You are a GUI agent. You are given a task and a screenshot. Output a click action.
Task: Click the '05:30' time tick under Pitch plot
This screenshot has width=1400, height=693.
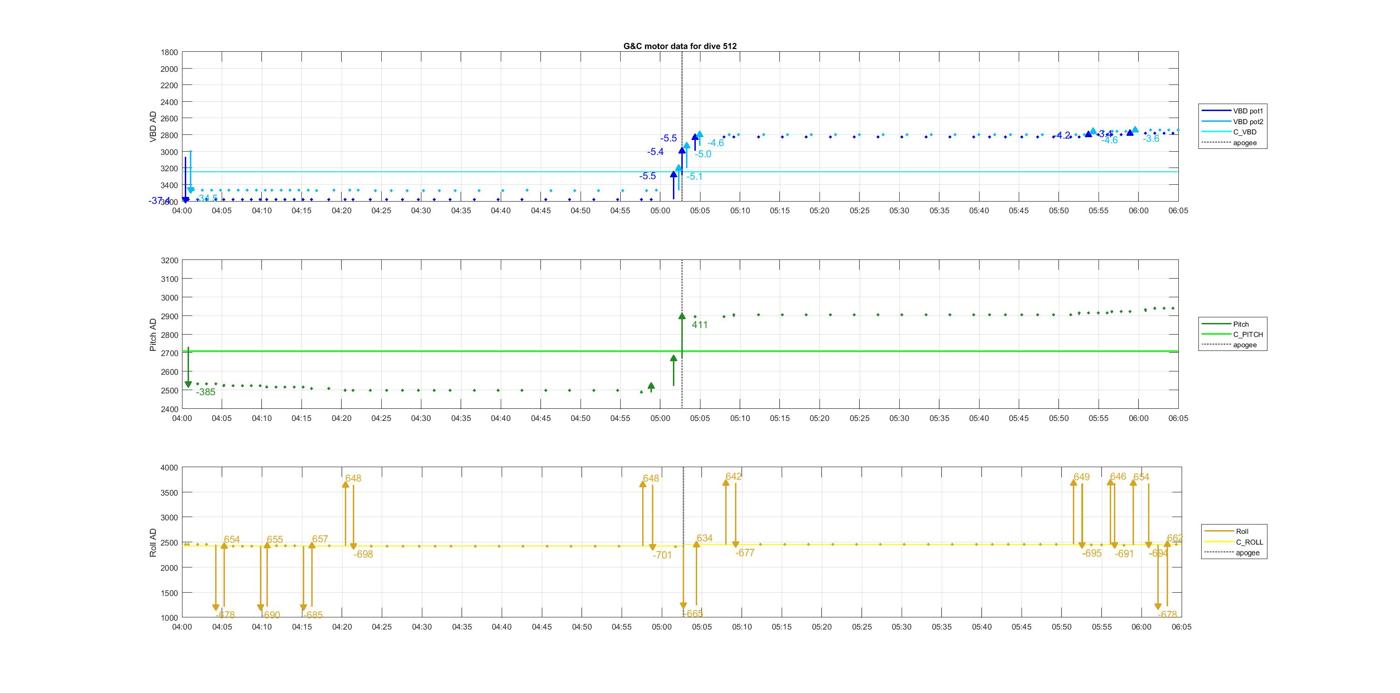click(899, 419)
